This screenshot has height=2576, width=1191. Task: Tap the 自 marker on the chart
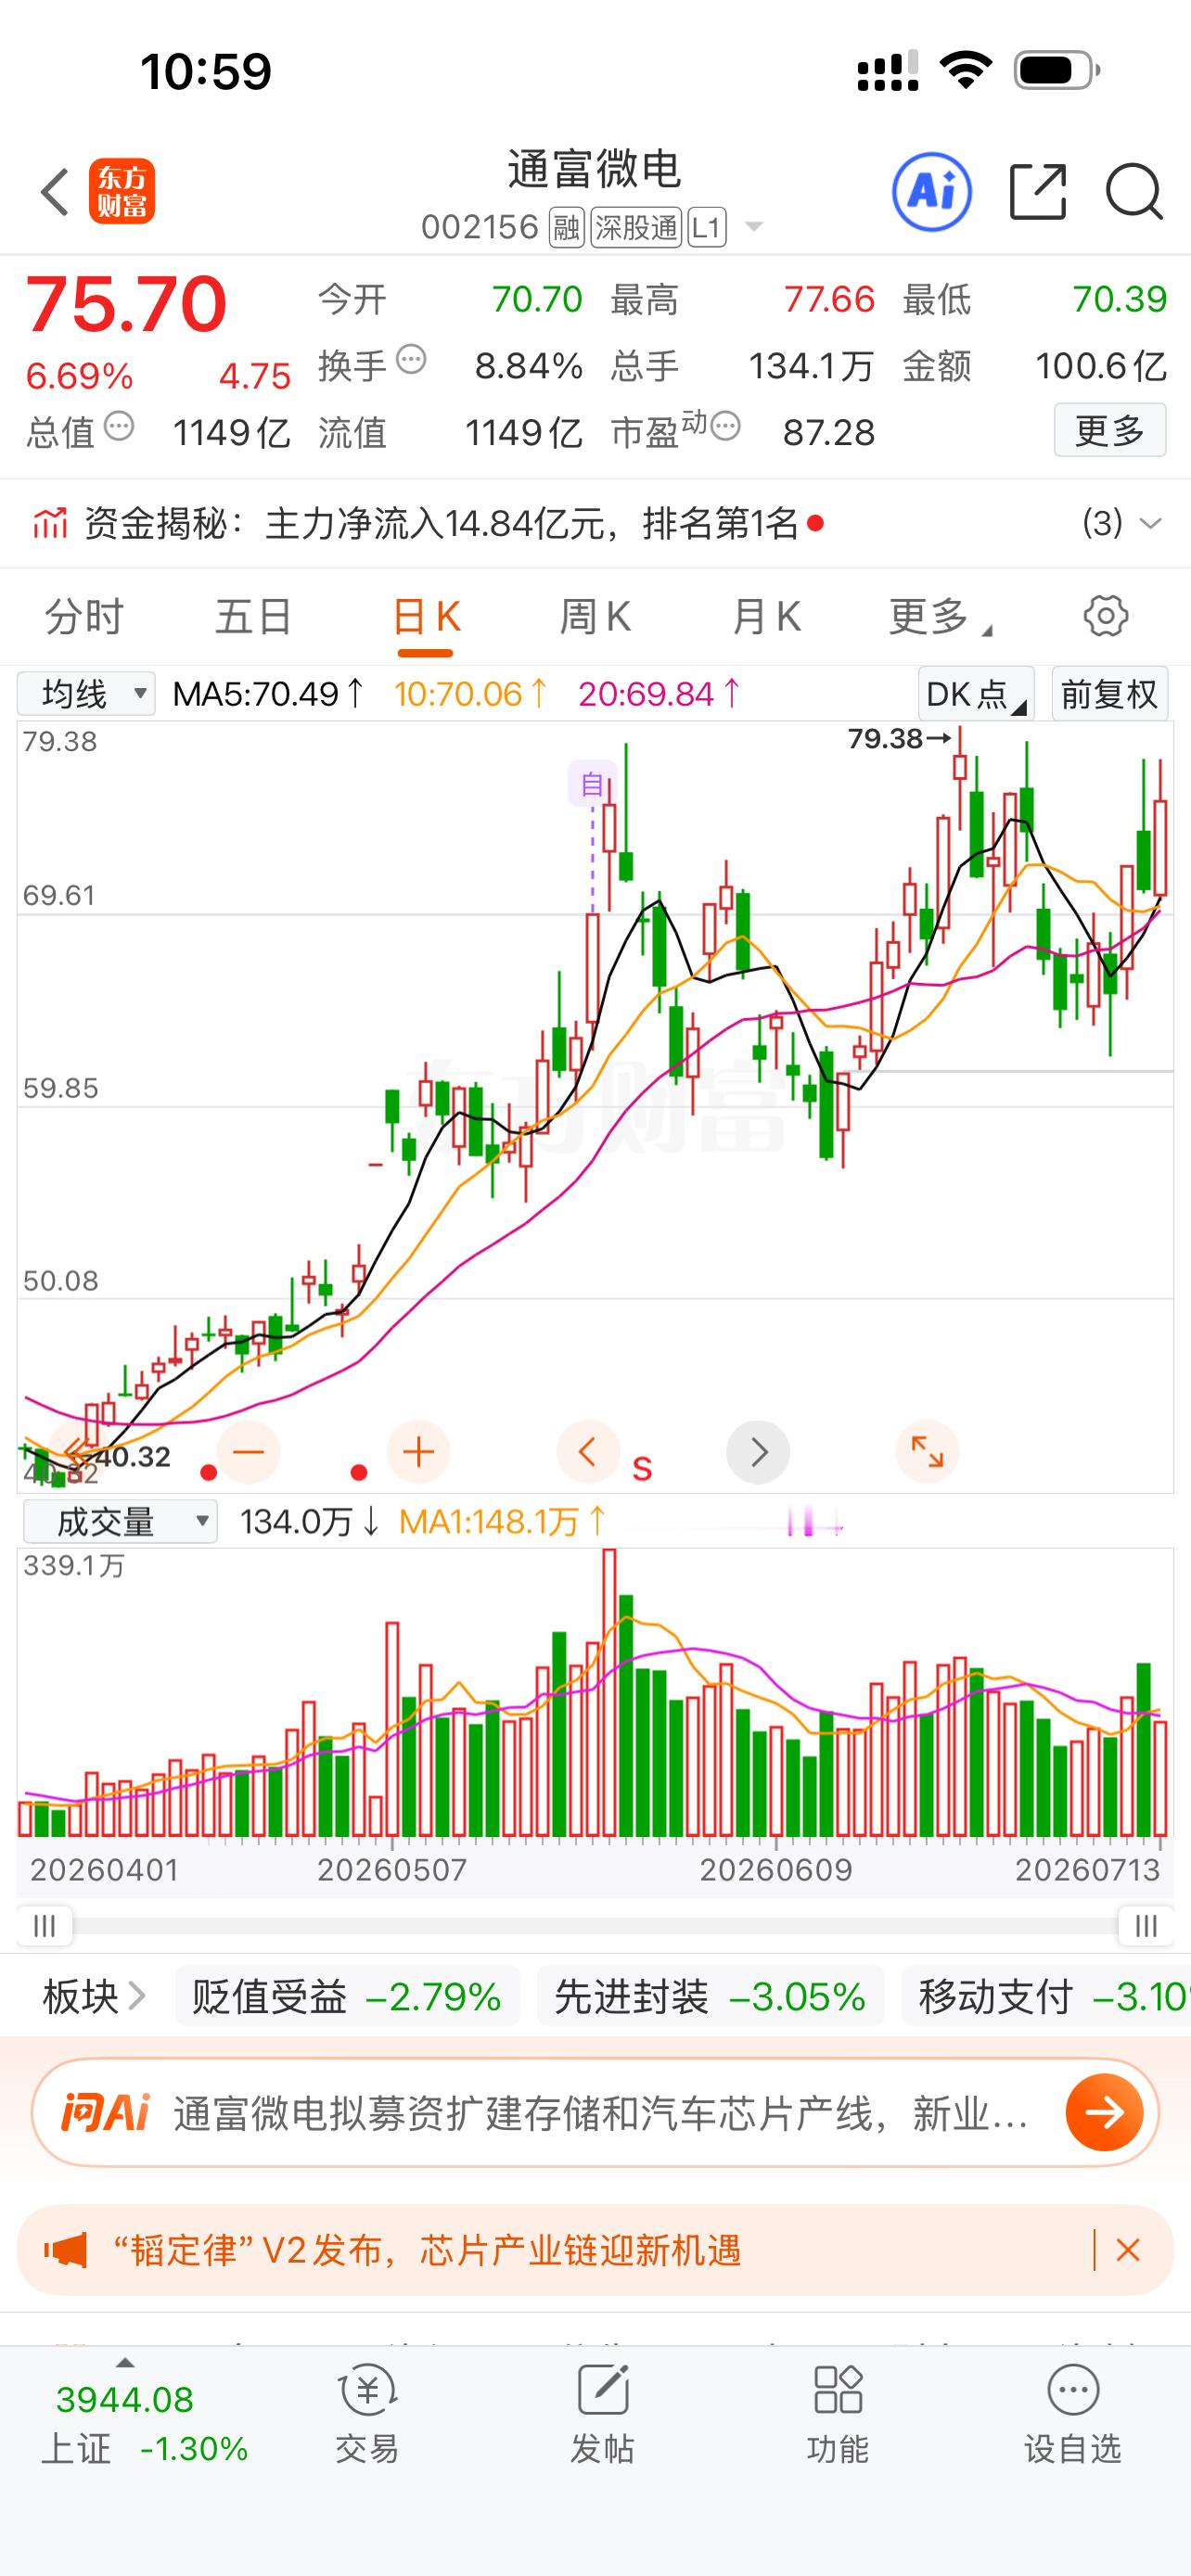pos(592,783)
